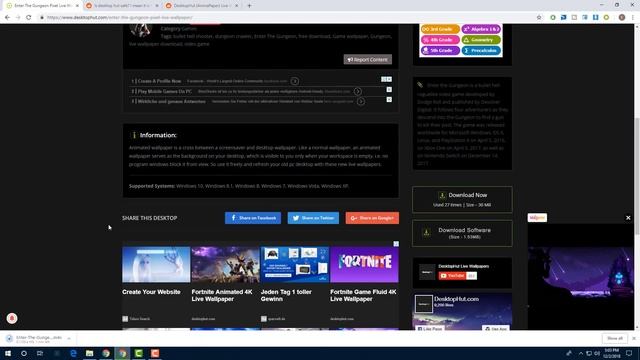Open the DesktopHut.com Facebook page widget
The height and width of the screenshot is (360, 640).
pyautogui.click(x=462, y=311)
